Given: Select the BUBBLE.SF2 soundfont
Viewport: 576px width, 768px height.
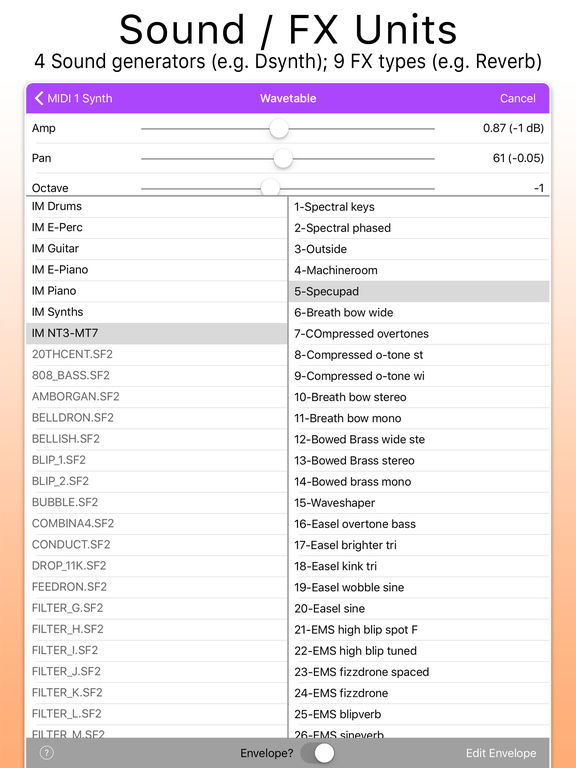Looking at the screenshot, I should [156, 502].
